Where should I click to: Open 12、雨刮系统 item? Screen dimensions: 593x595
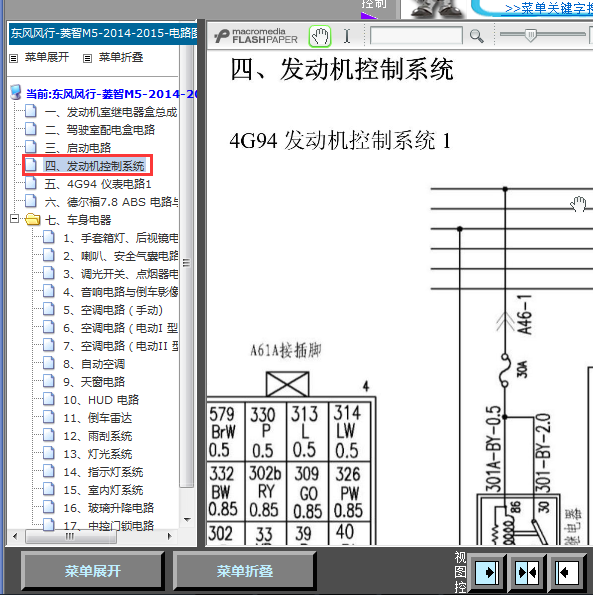(98, 436)
